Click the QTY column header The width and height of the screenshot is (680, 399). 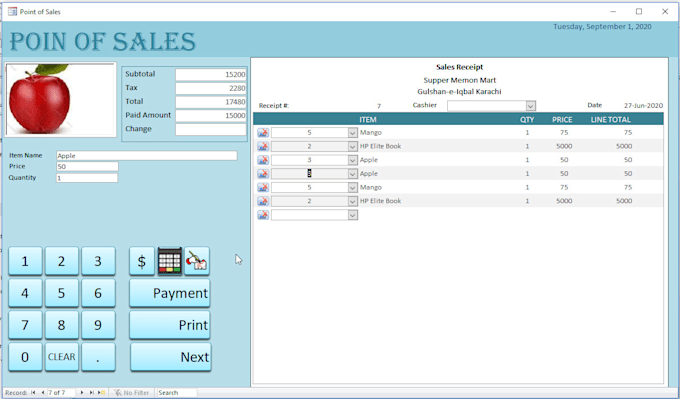tap(527, 119)
